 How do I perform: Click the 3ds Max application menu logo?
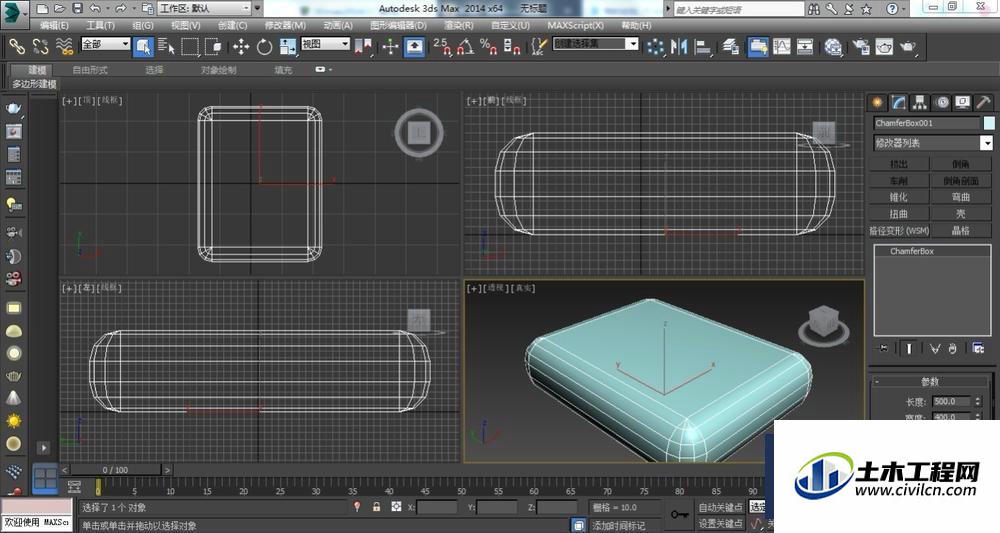point(14,13)
